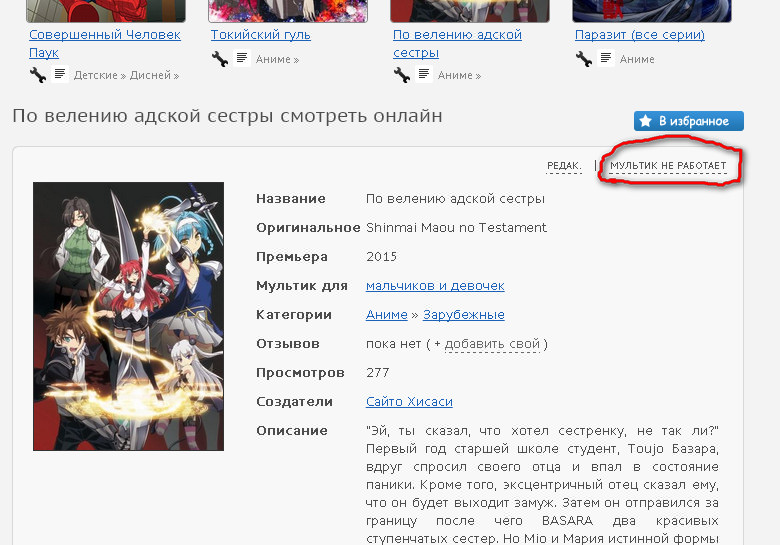Open the Паразит (все серии) link

pyautogui.click(x=640, y=35)
